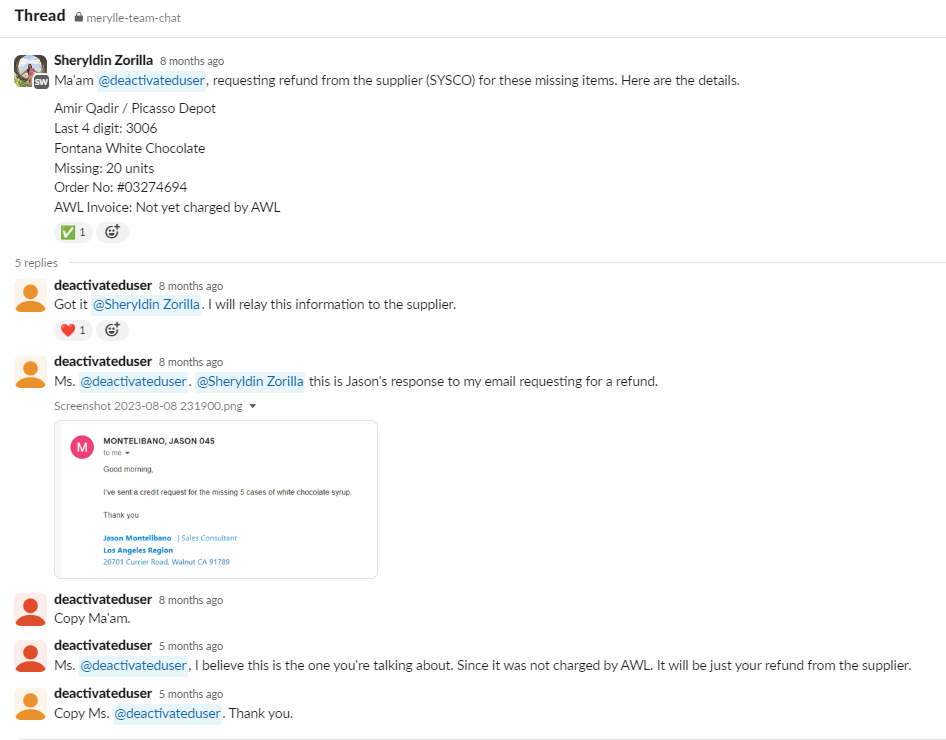Click the '8 months ago' timestamp of first message
This screenshot has width=946, height=740.
click(x=192, y=61)
